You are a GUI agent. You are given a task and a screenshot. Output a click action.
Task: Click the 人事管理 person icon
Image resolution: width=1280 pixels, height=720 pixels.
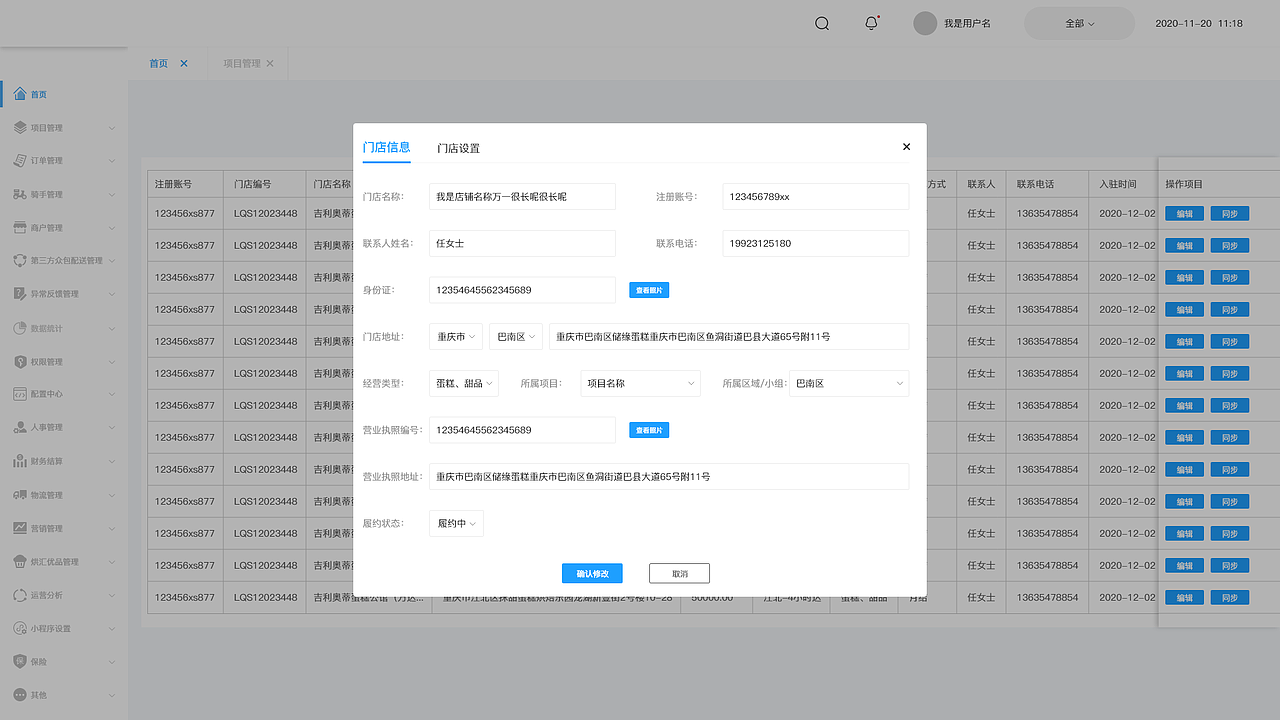tap(20, 428)
